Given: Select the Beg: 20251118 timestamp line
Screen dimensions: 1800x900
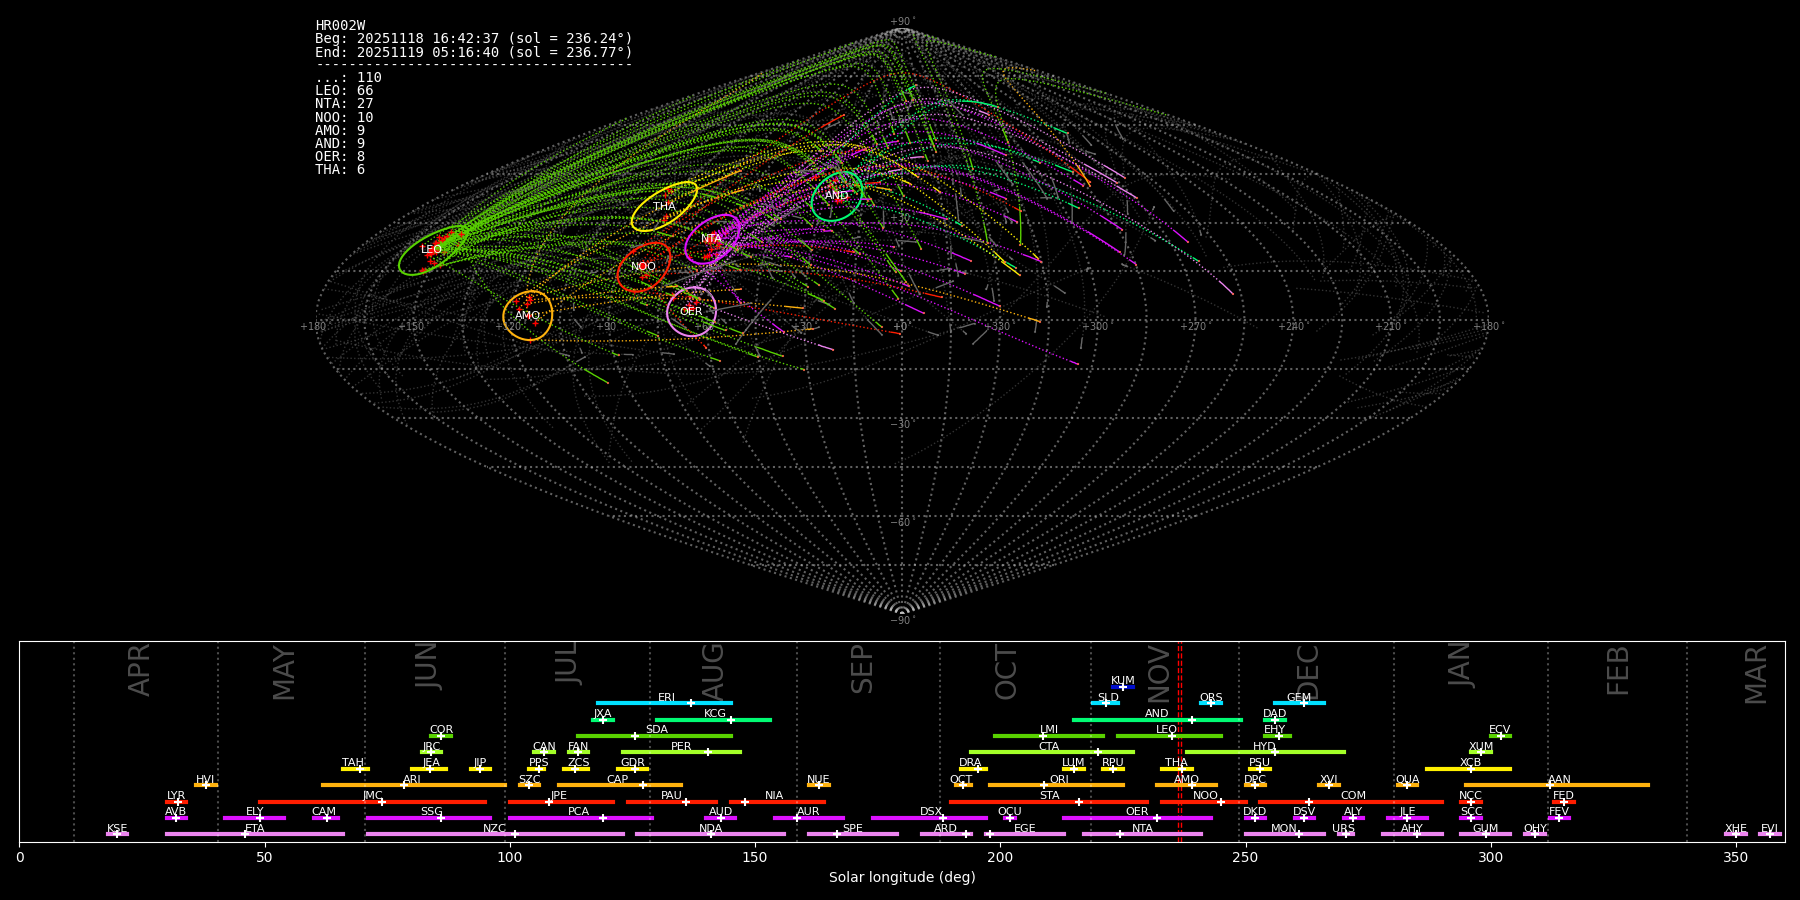Looking at the screenshot, I should click(474, 39).
